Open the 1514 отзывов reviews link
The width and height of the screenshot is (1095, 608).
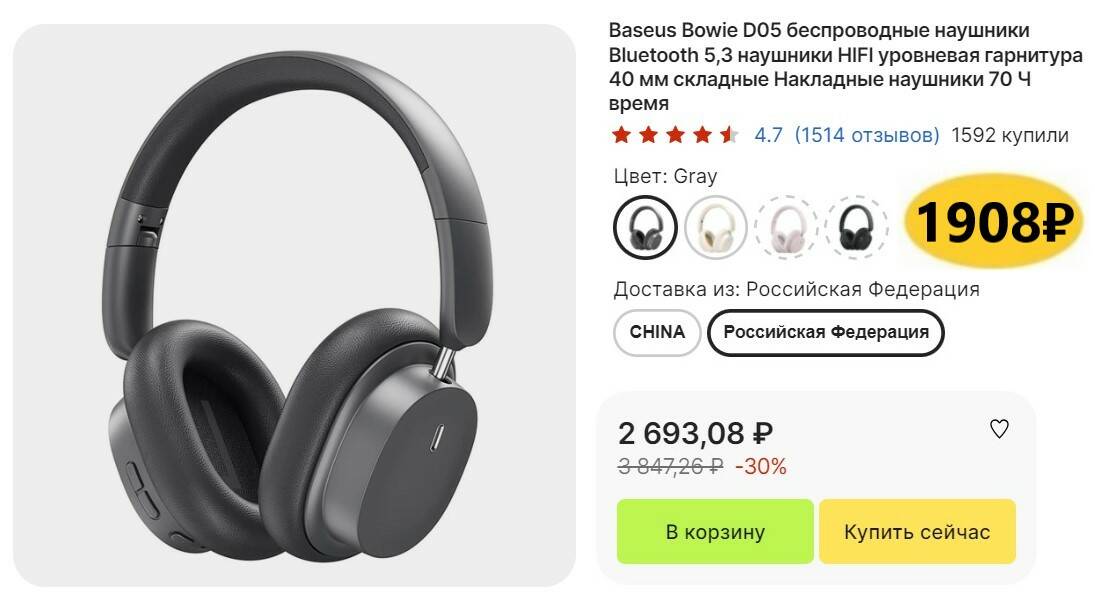867,135
